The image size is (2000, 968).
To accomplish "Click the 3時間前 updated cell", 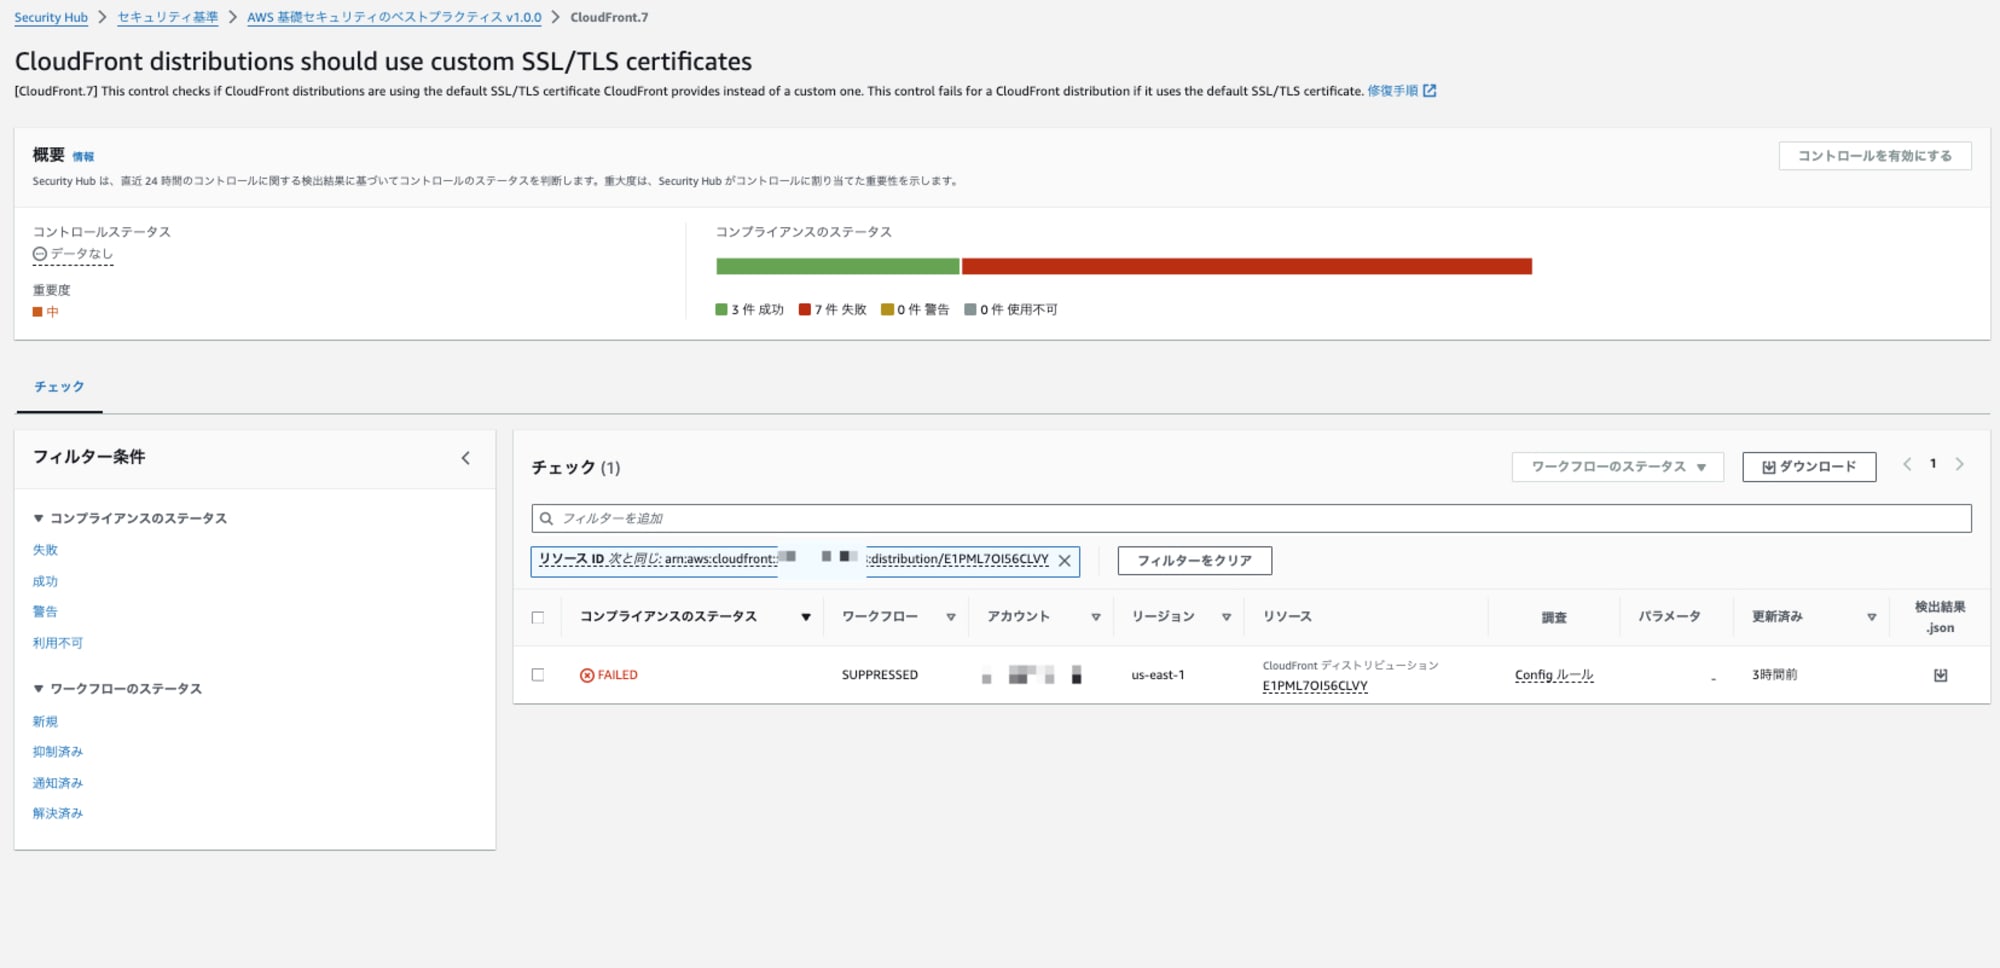I will 1774,675.
